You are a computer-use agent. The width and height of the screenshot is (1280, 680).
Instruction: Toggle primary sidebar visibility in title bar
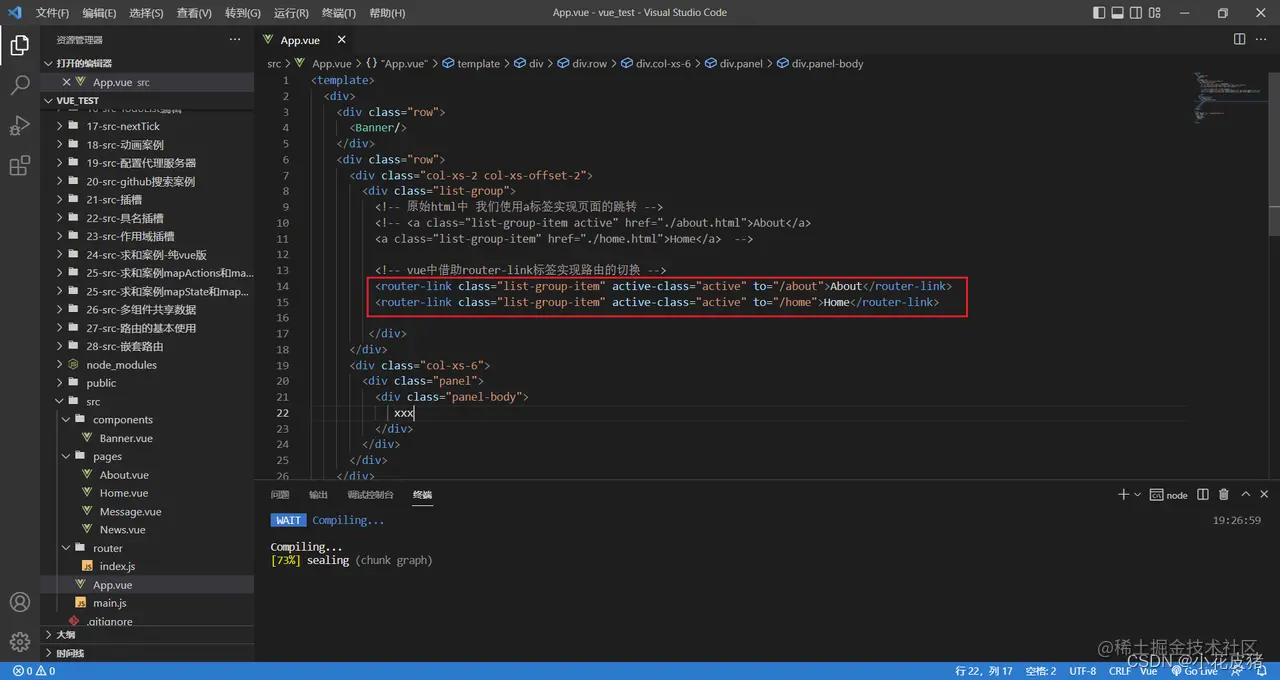pyautogui.click(x=1100, y=13)
